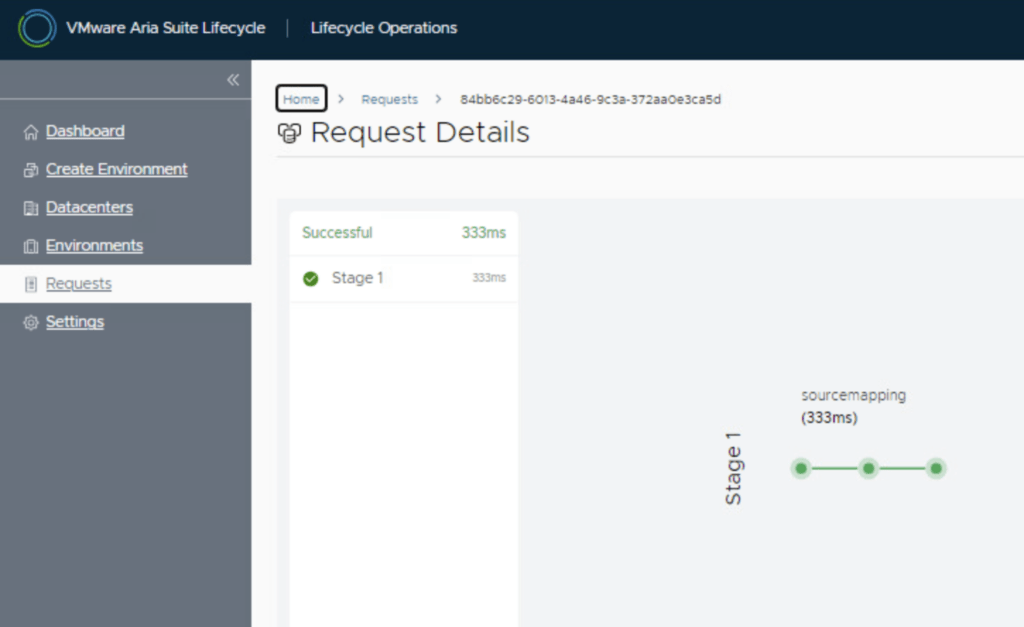Navigate to Requests in the breadcrumb trail

[x=389, y=99]
